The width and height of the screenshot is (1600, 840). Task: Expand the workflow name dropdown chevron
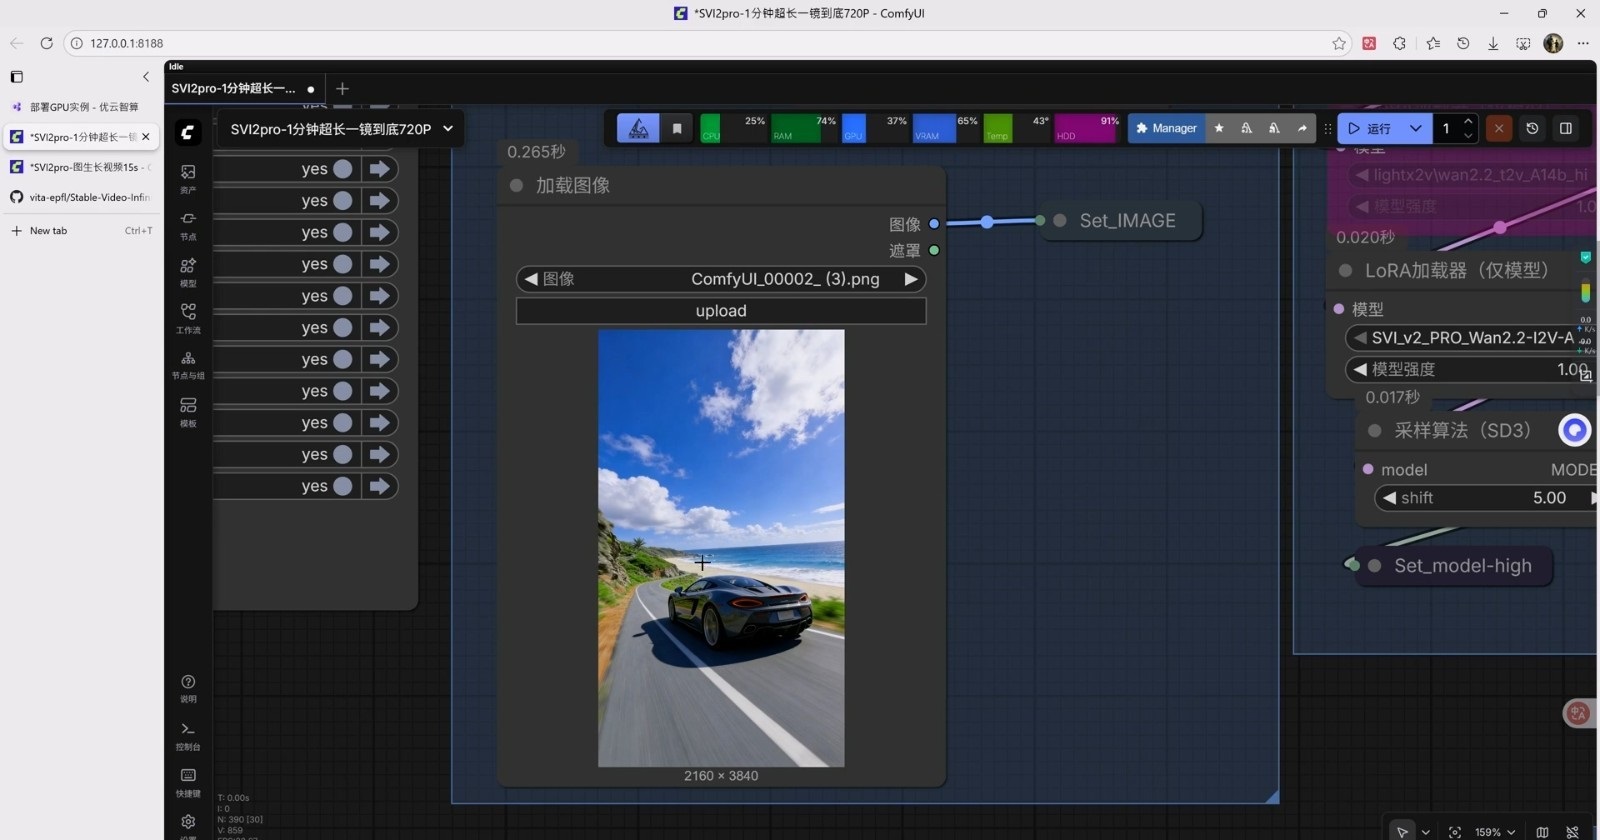tap(448, 128)
